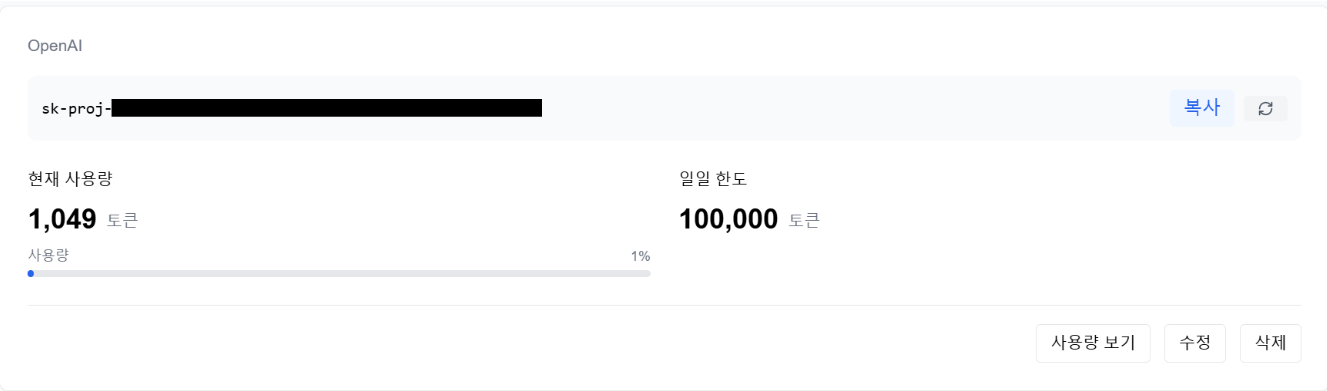The height and width of the screenshot is (391, 1327).
Task: Click the 1% usage percentage label
Action: [x=640, y=256]
